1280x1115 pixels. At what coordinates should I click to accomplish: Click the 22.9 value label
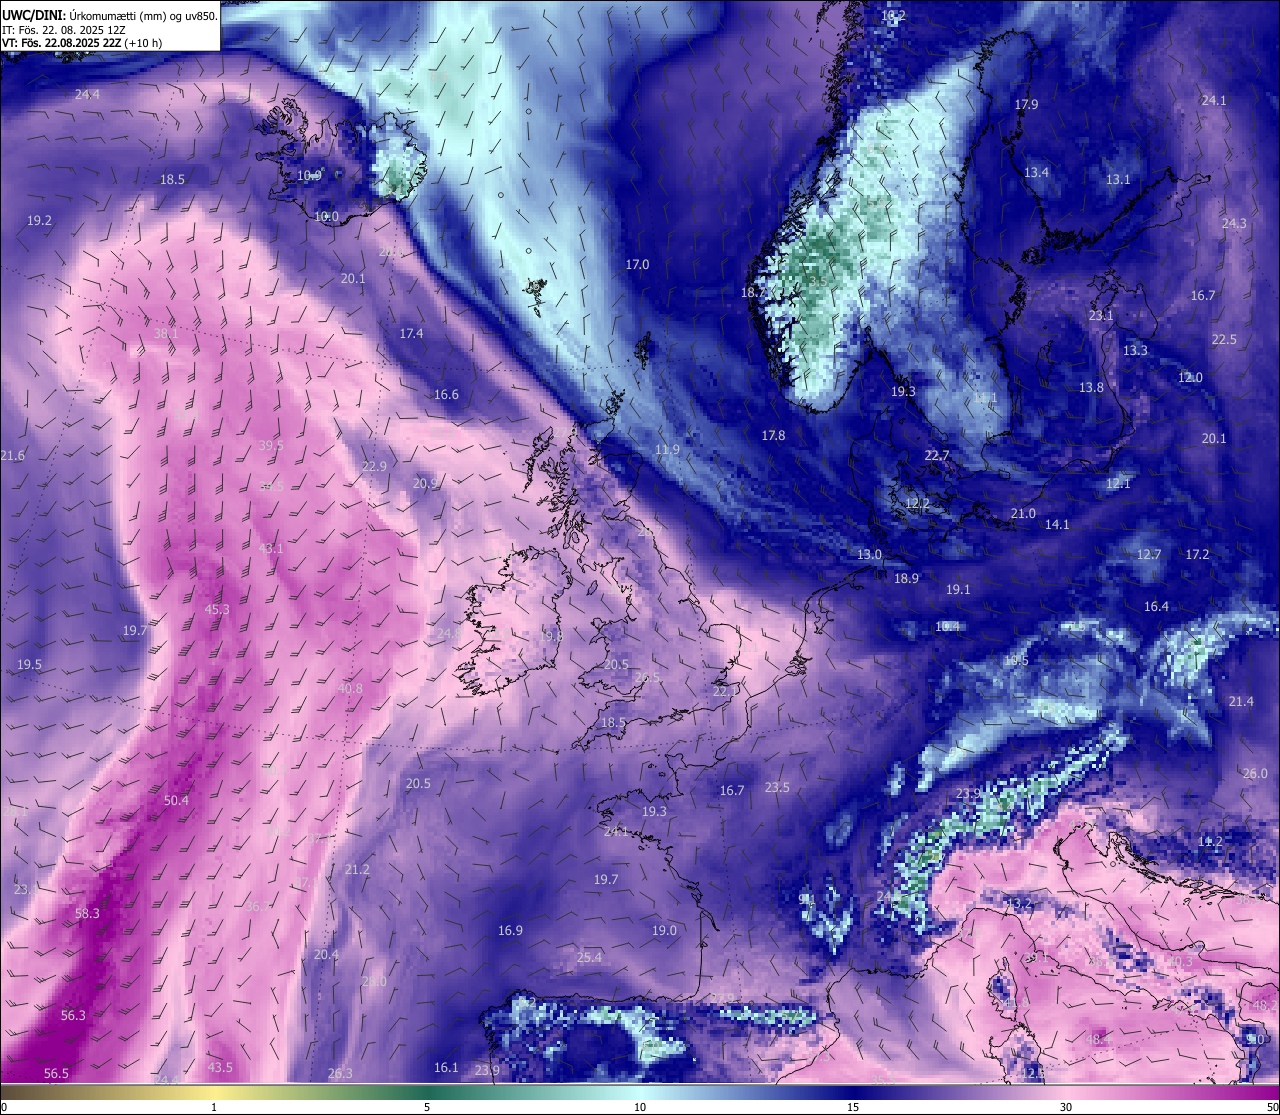point(374,467)
